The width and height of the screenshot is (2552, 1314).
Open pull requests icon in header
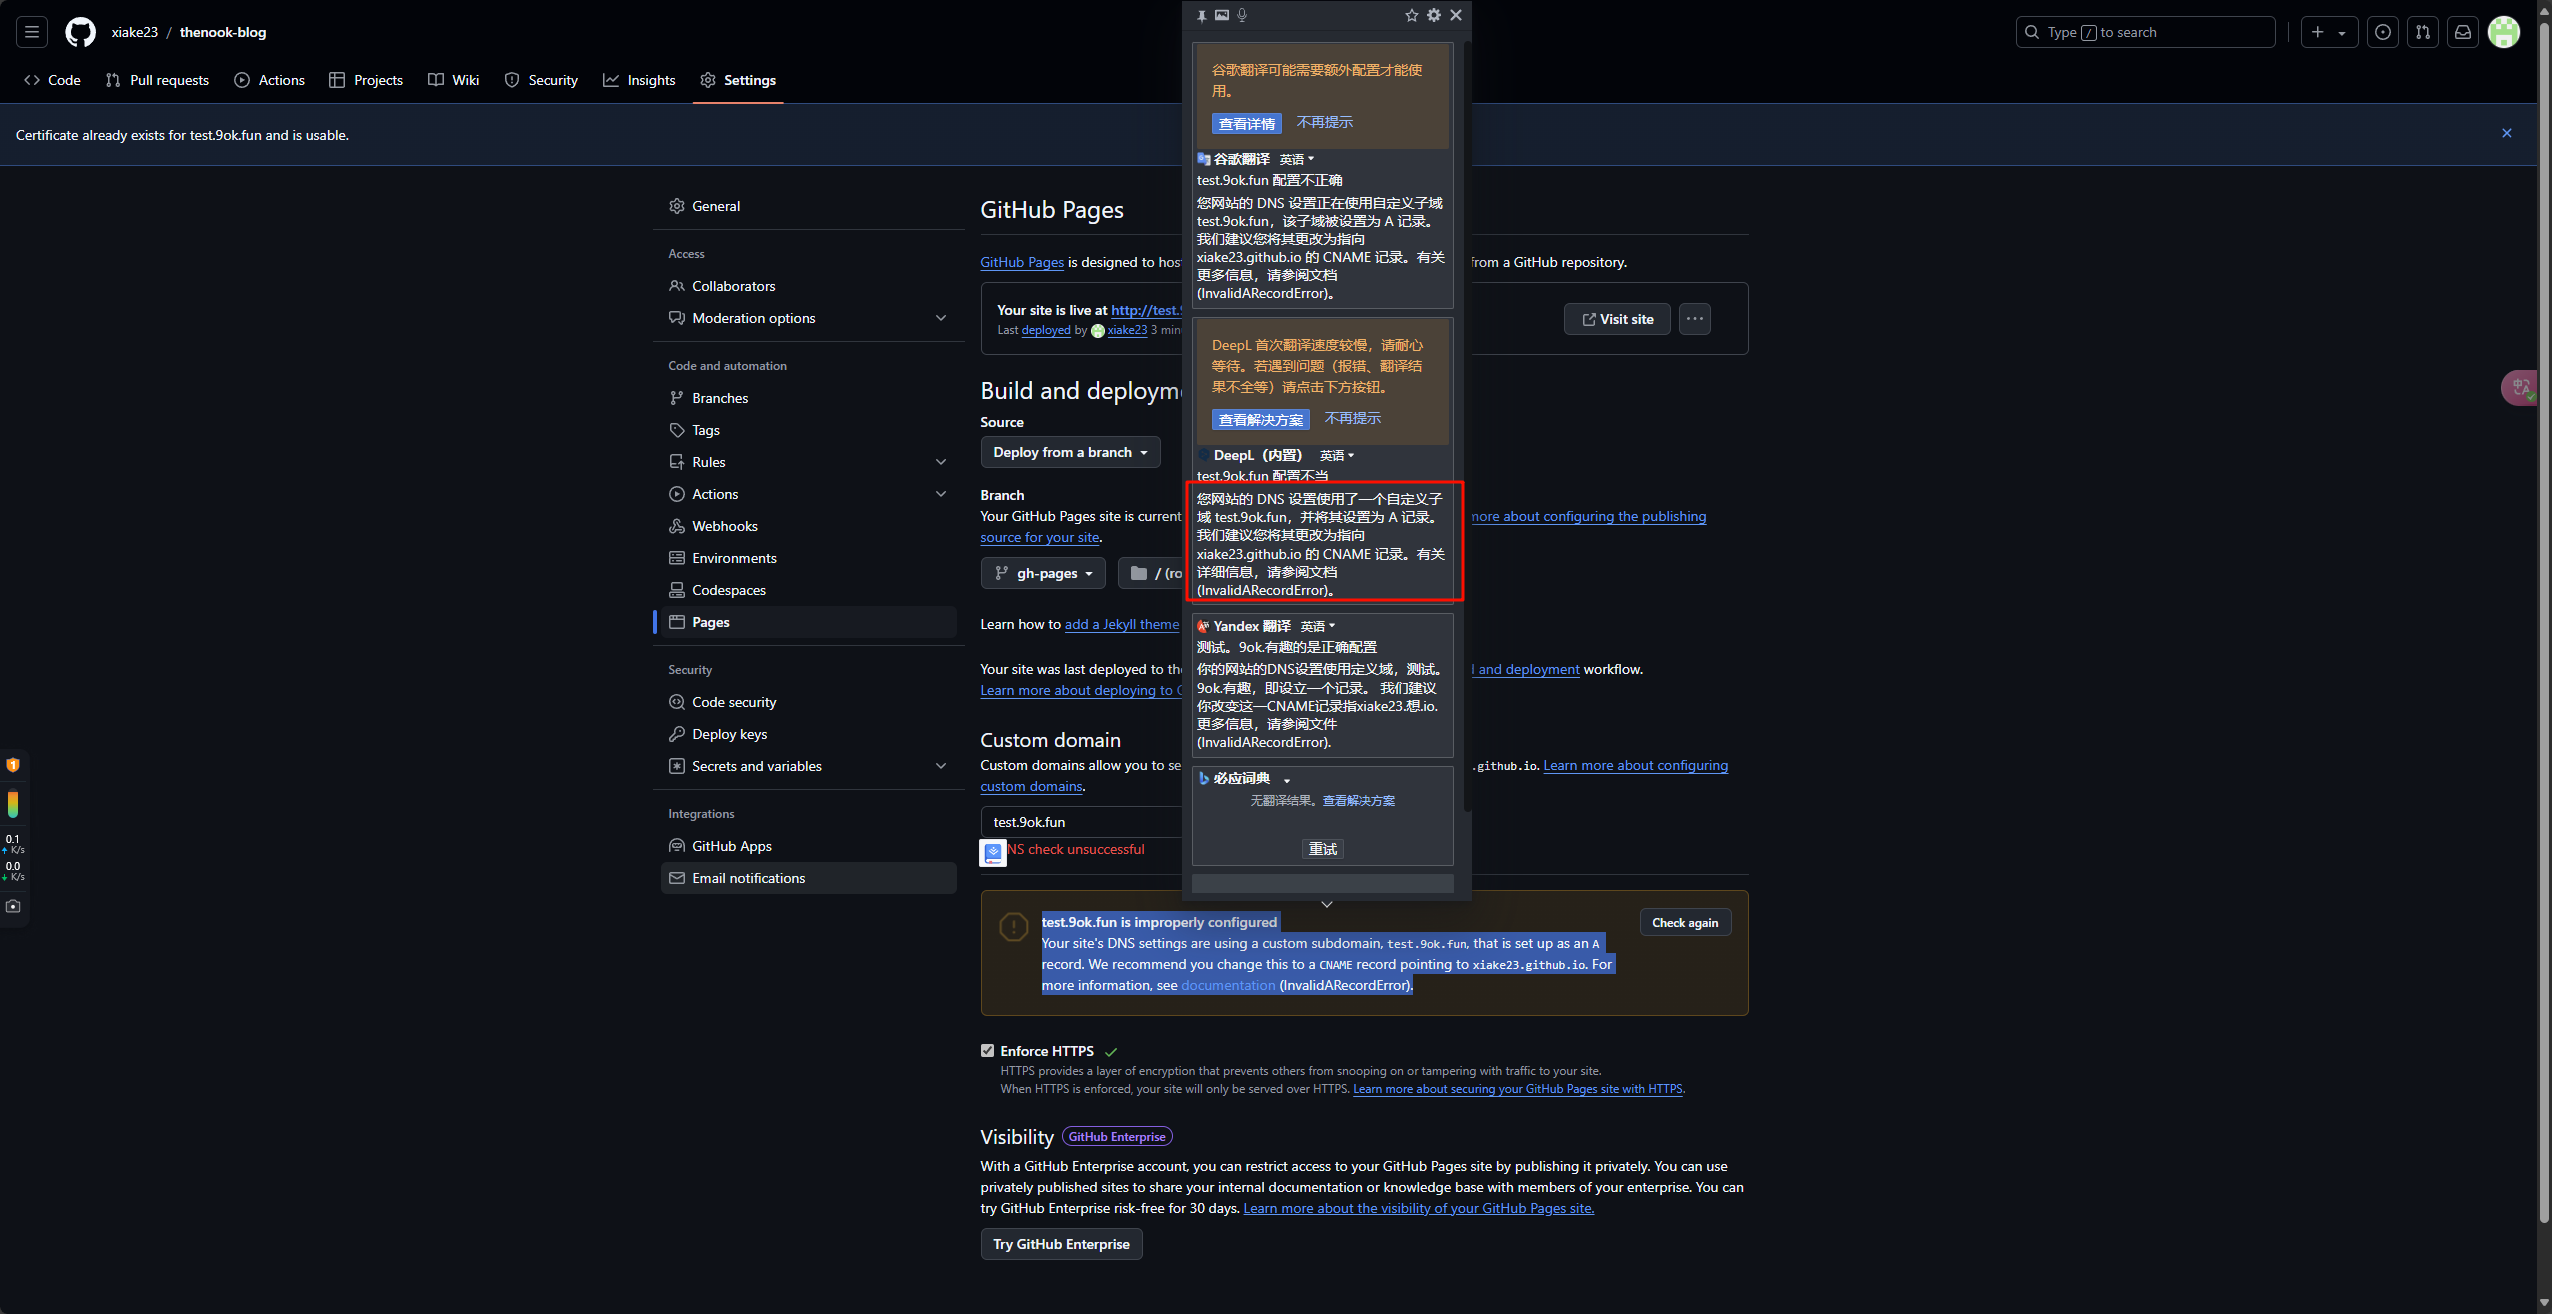(x=2423, y=32)
